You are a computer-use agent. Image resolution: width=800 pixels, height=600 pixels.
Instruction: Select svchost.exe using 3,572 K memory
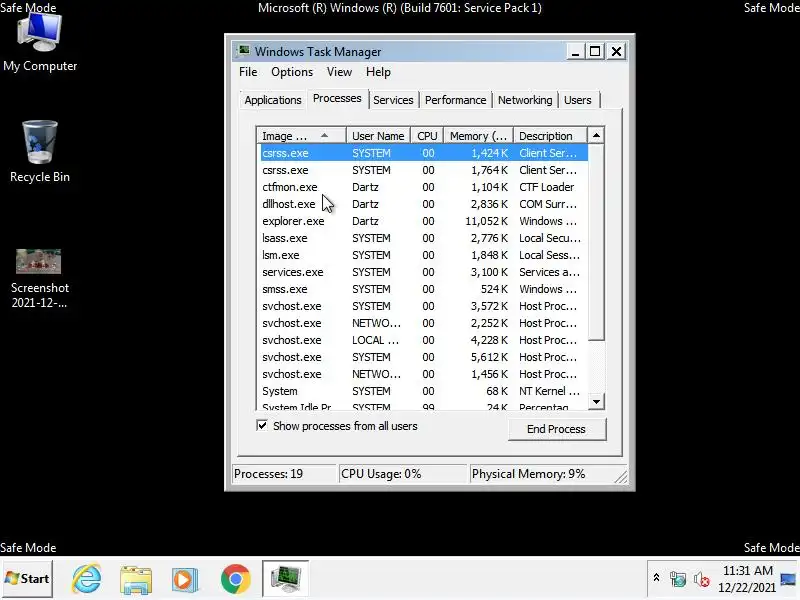point(424,306)
